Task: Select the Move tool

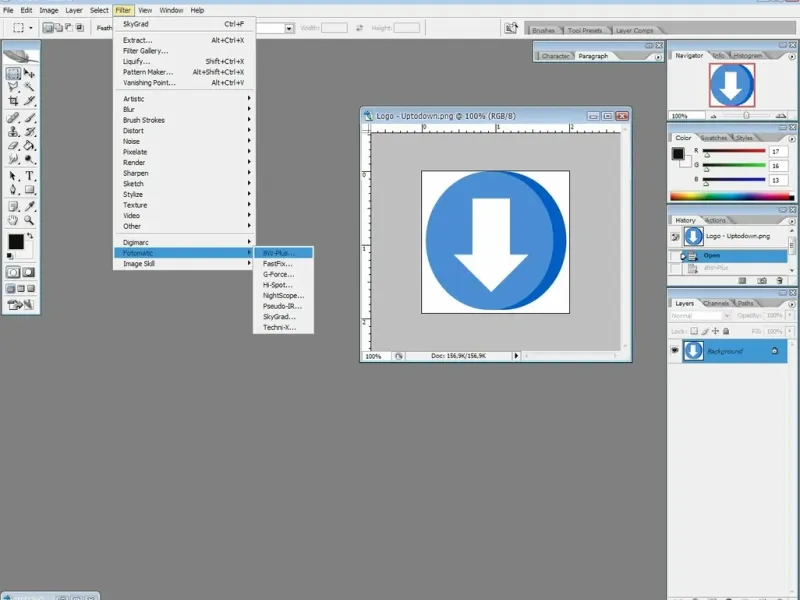Action: (x=29, y=73)
